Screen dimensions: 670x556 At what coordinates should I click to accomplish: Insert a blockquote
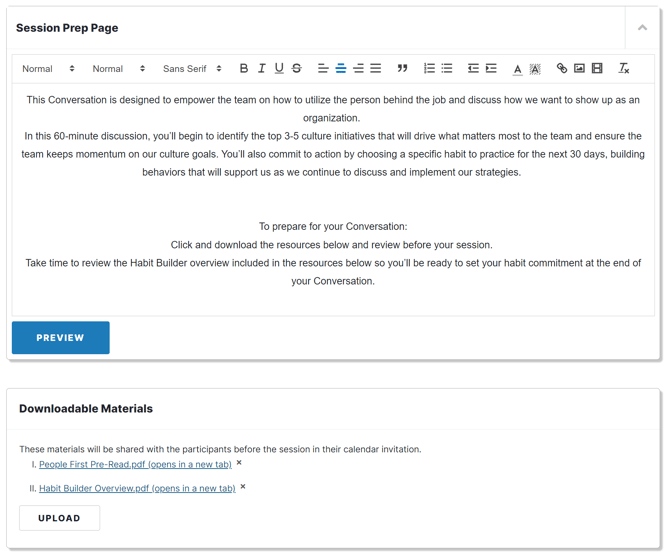click(x=402, y=69)
